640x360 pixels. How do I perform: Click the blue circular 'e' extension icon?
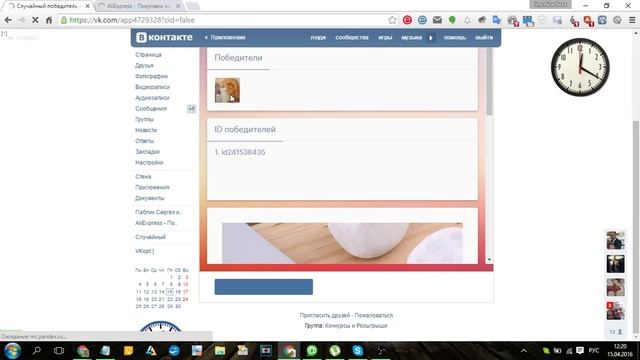[422, 20]
